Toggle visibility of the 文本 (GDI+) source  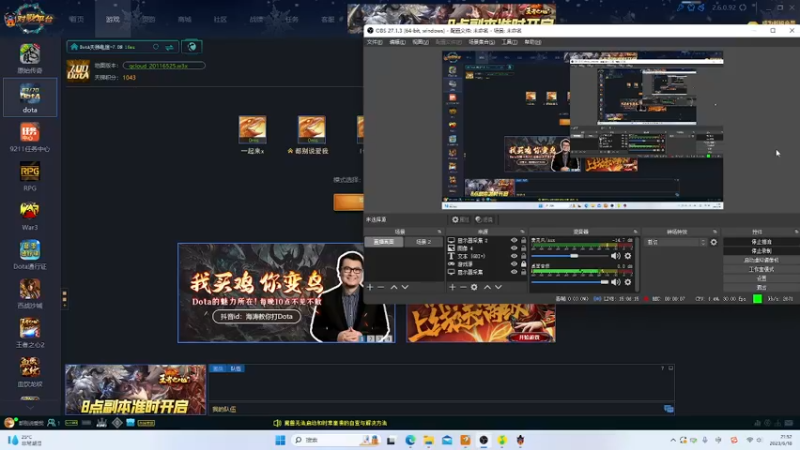pos(514,256)
